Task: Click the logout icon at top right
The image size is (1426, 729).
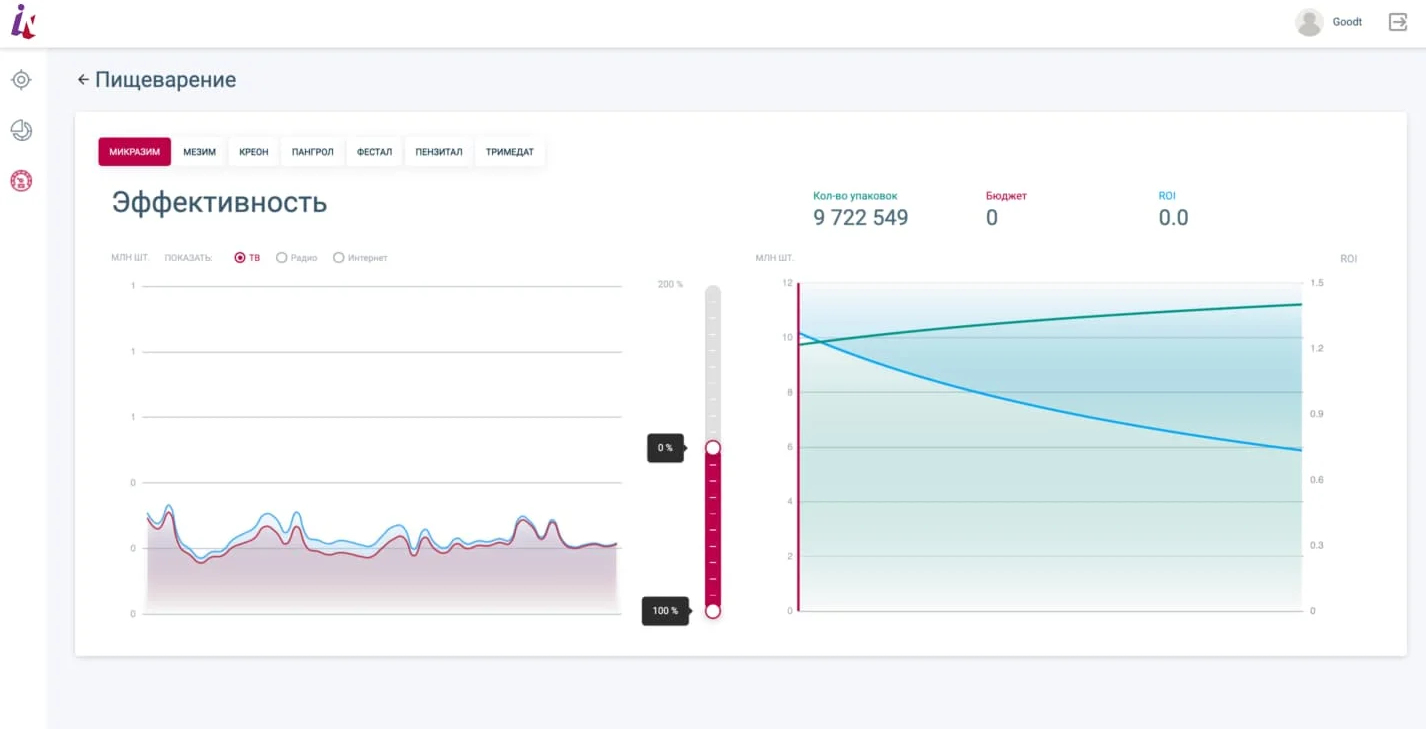Action: tap(1398, 22)
